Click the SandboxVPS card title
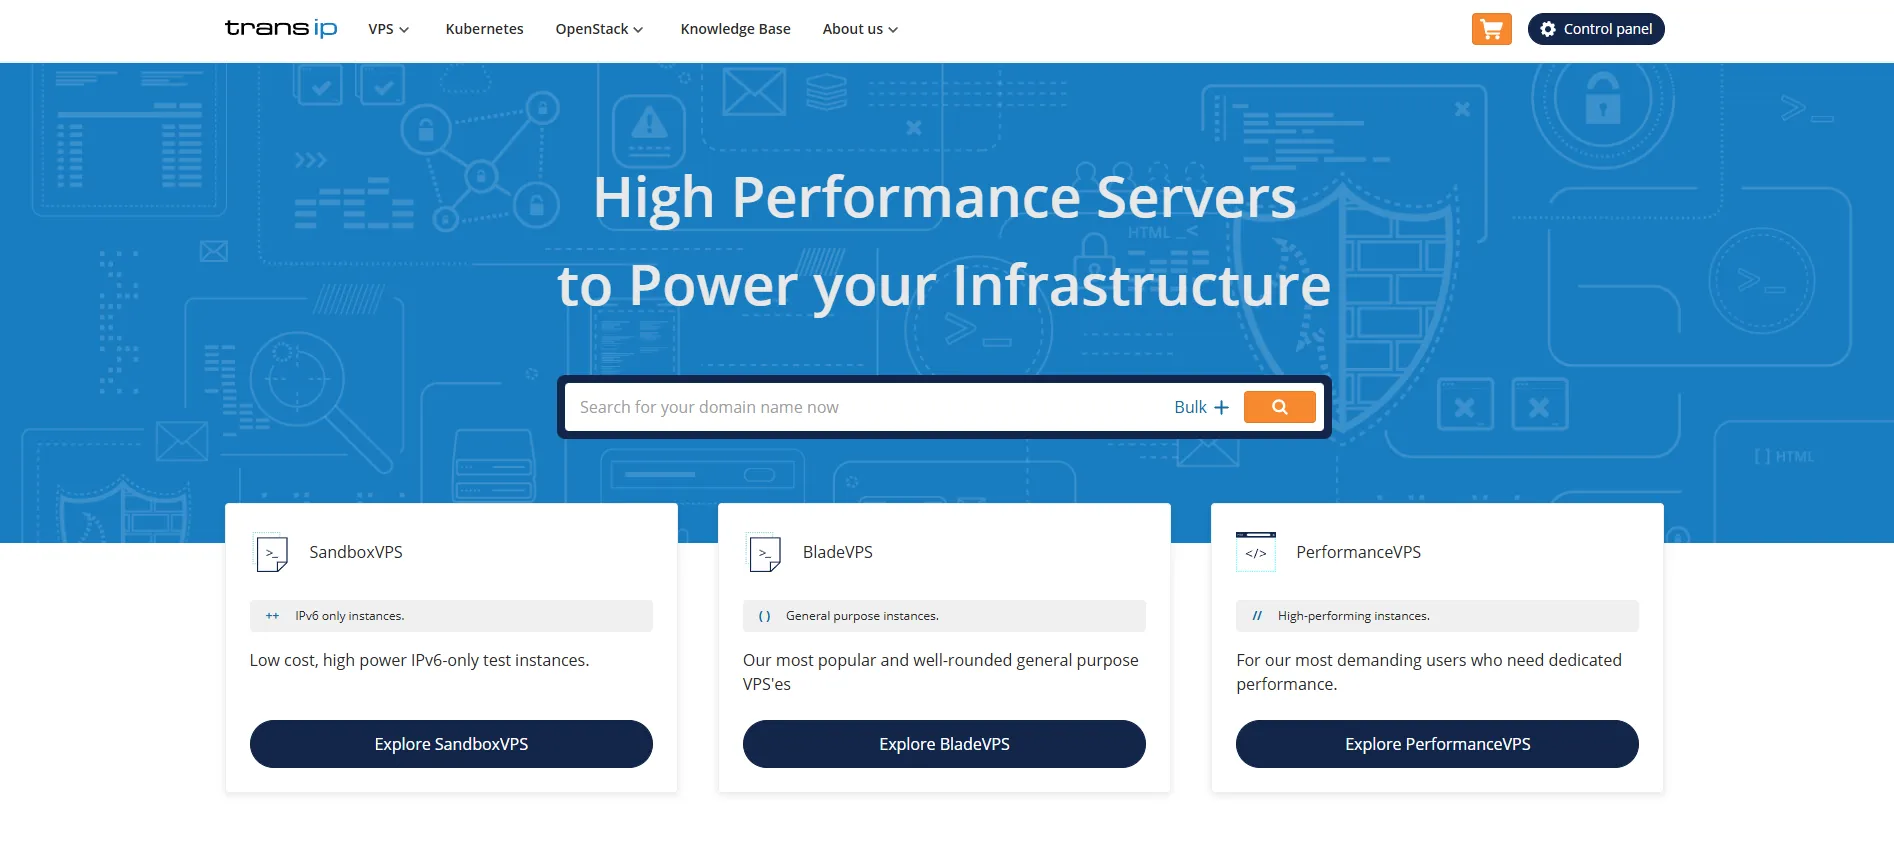The height and width of the screenshot is (862, 1894). pos(356,552)
